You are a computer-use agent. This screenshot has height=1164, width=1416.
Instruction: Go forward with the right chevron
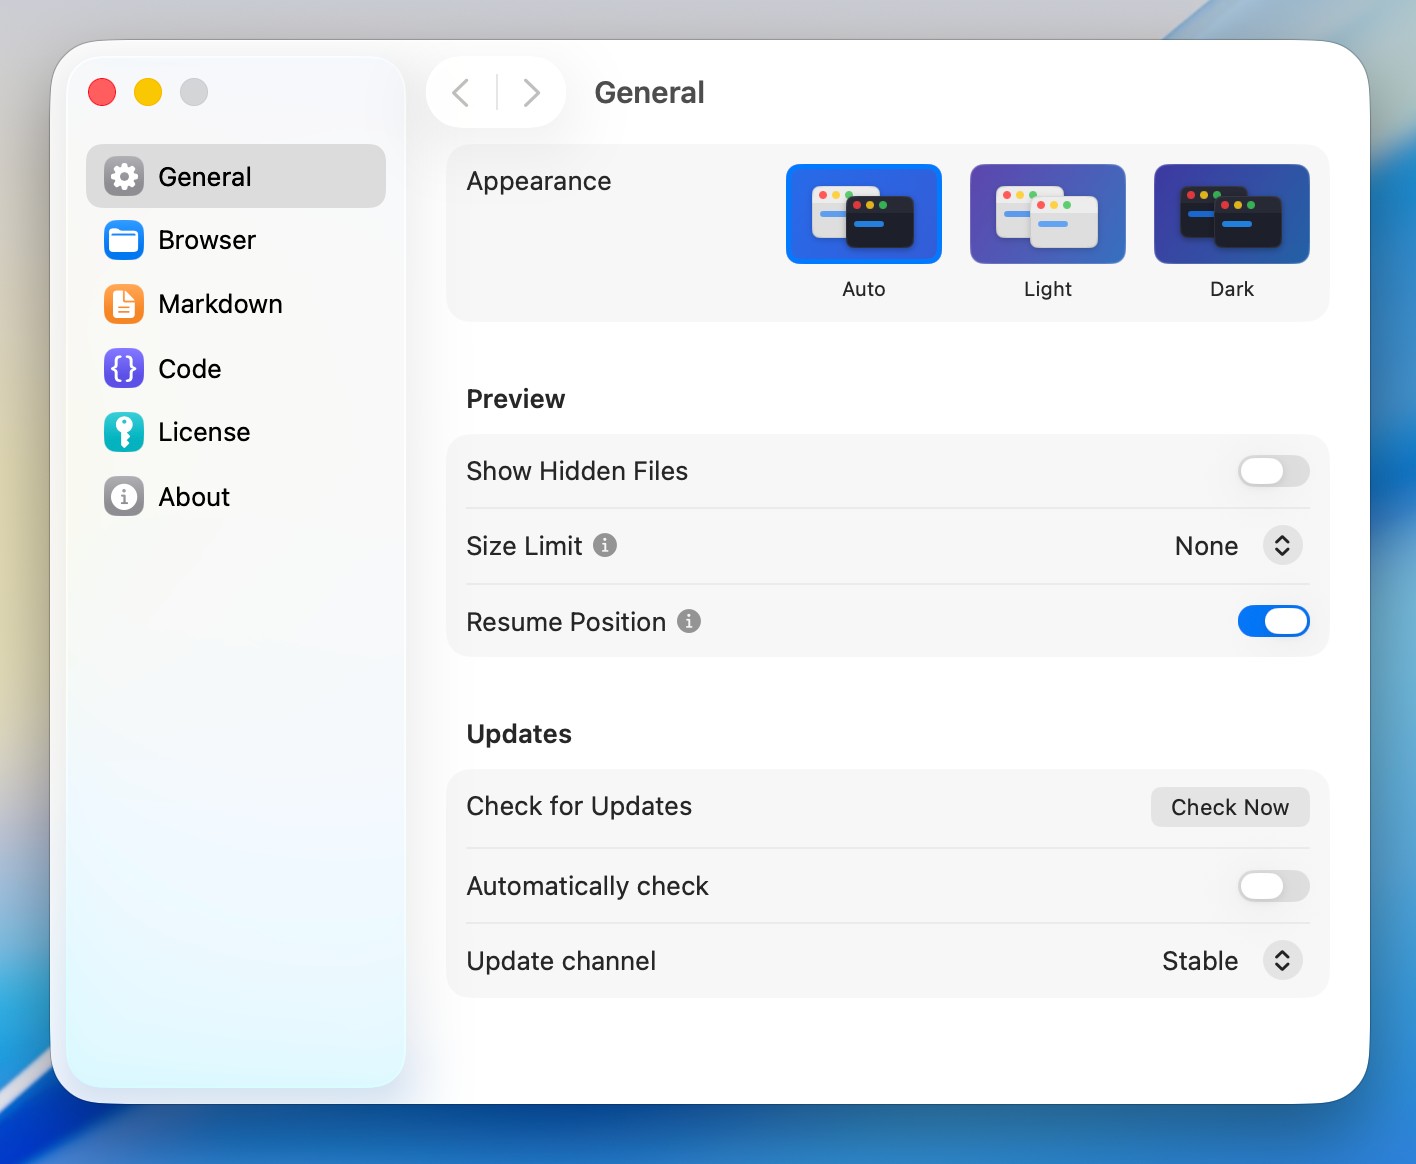coord(532,93)
